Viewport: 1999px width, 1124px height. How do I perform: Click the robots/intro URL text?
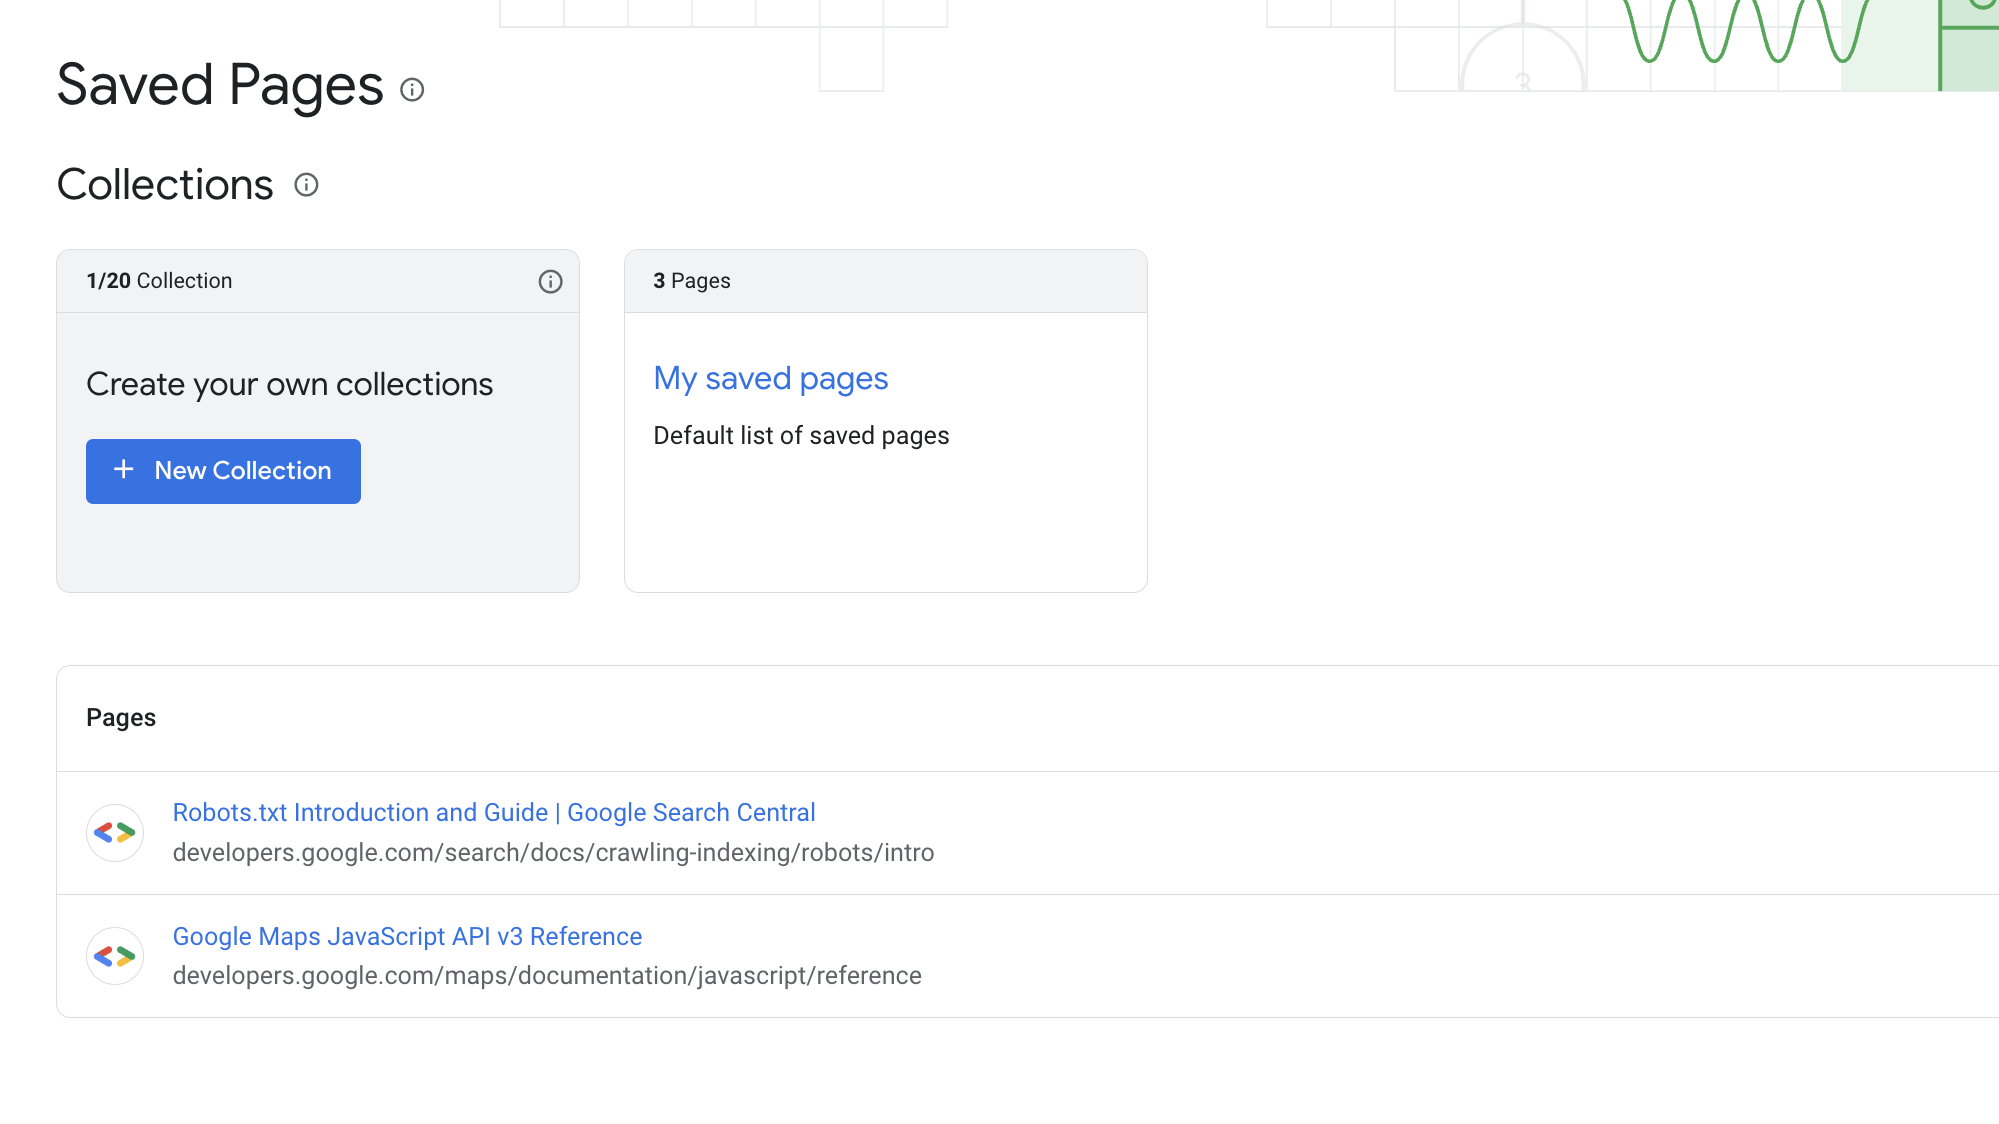553,853
